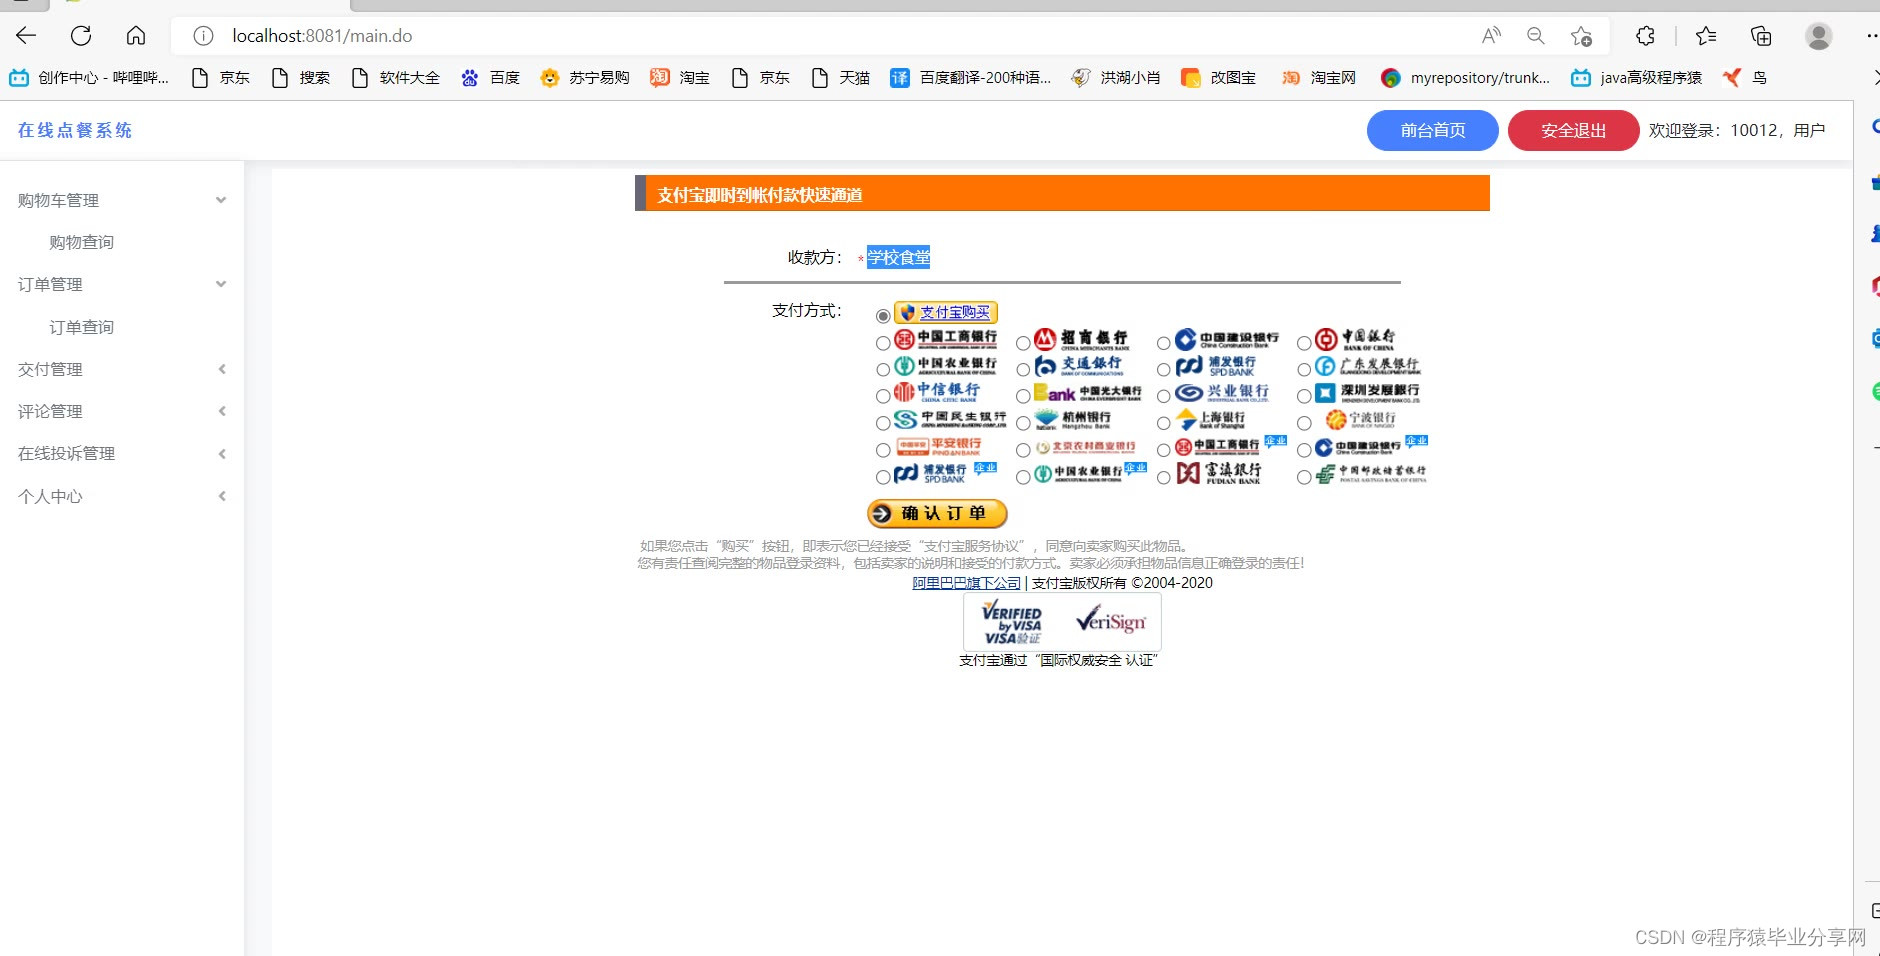The image size is (1880, 956).
Task: Reload the page with the refresh icon
Action: [x=81, y=36]
